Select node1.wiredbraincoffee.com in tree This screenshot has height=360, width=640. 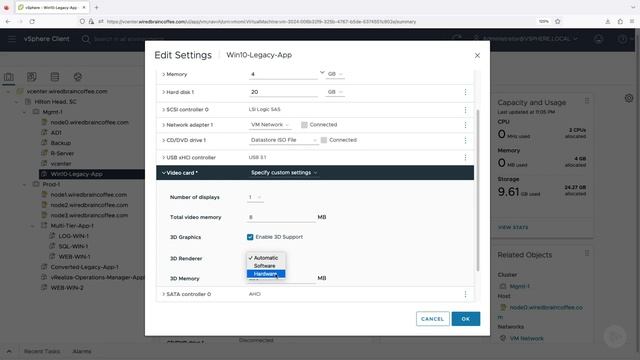point(89,195)
